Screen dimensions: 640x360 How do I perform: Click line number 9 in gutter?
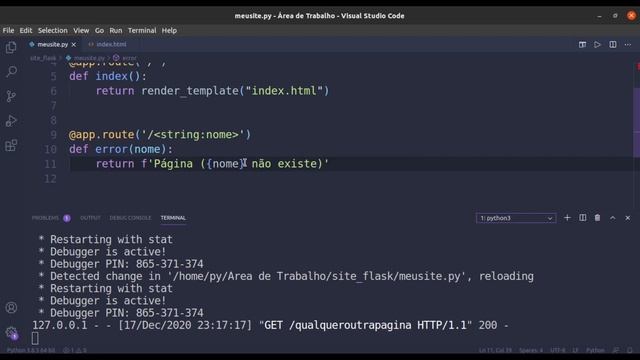tap(53, 135)
